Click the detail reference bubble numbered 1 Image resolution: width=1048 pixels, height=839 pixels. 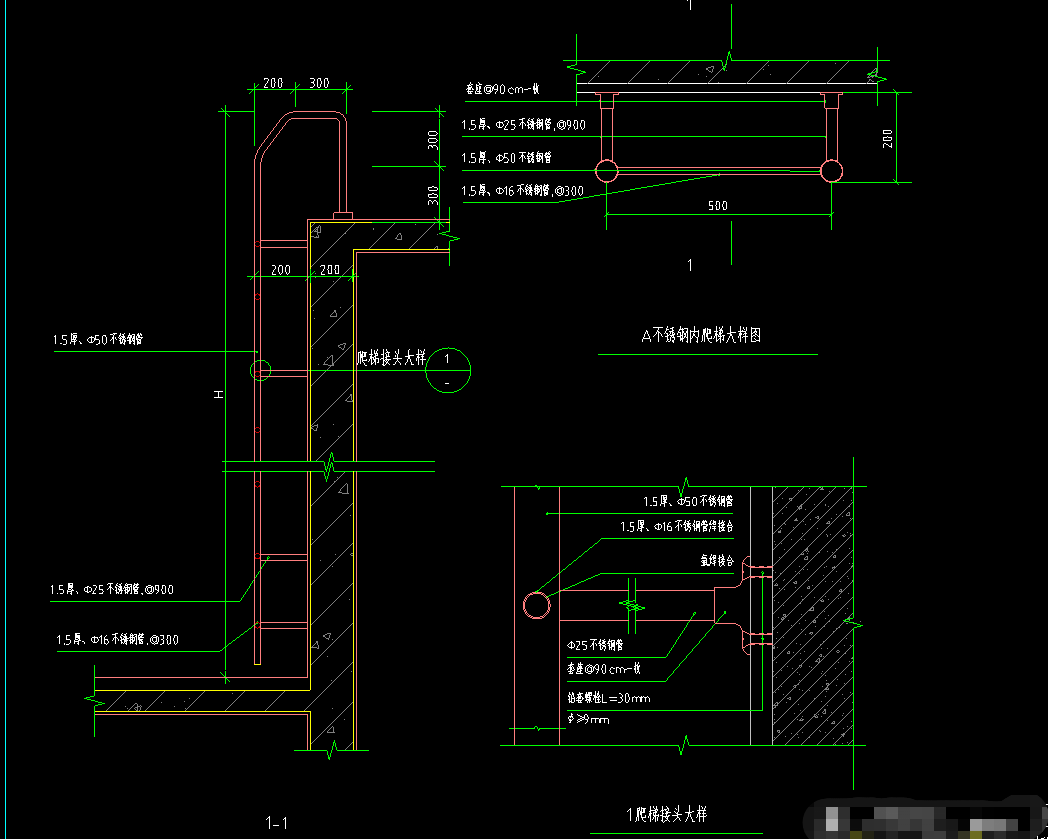[x=448, y=370]
